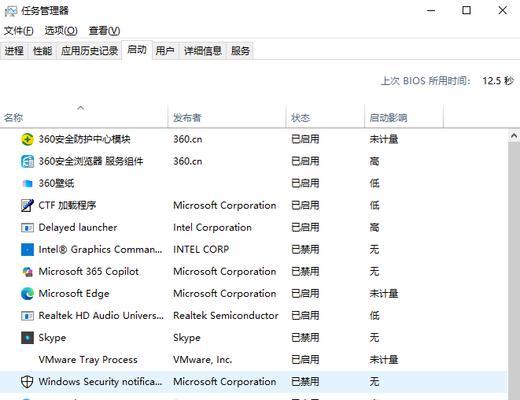The image size is (520, 400).
Task: Select the Intel® Graphics Comman... entry
Action: pyautogui.click(x=100, y=249)
